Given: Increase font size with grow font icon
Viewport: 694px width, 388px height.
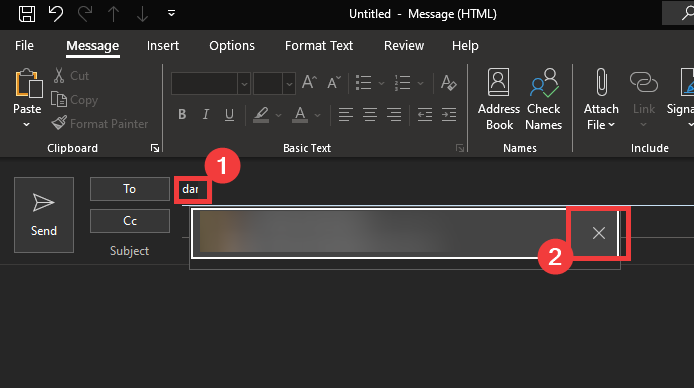Looking at the screenshot, I should click(x=309, y=83).
